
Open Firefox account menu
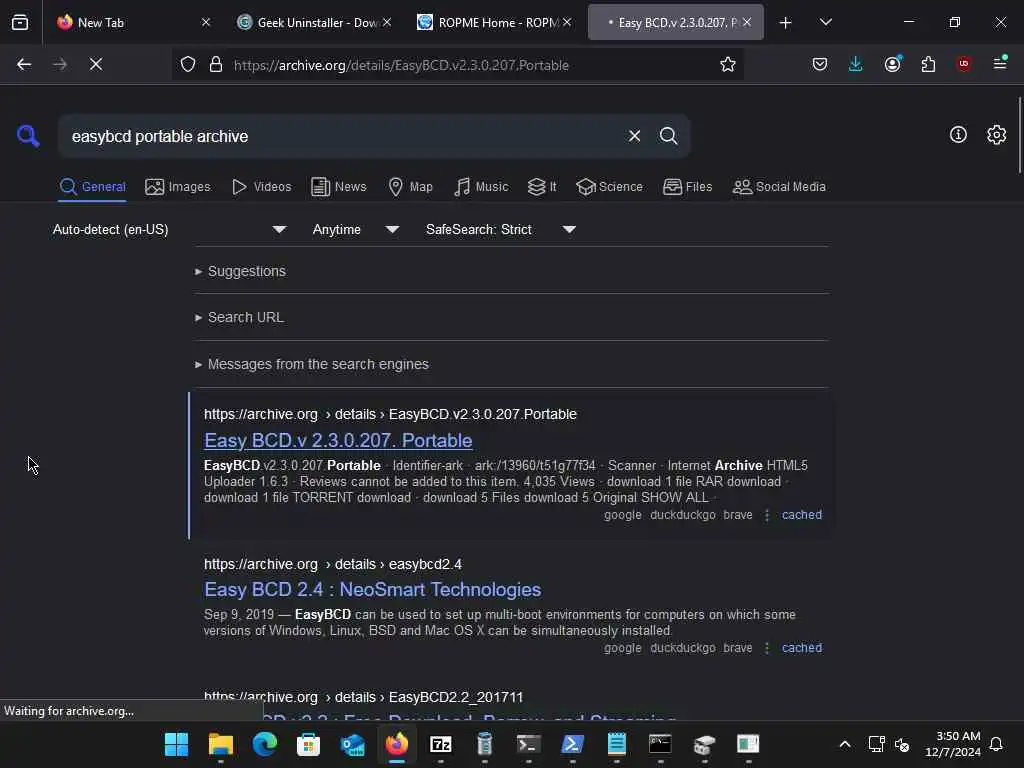(892, 64)
